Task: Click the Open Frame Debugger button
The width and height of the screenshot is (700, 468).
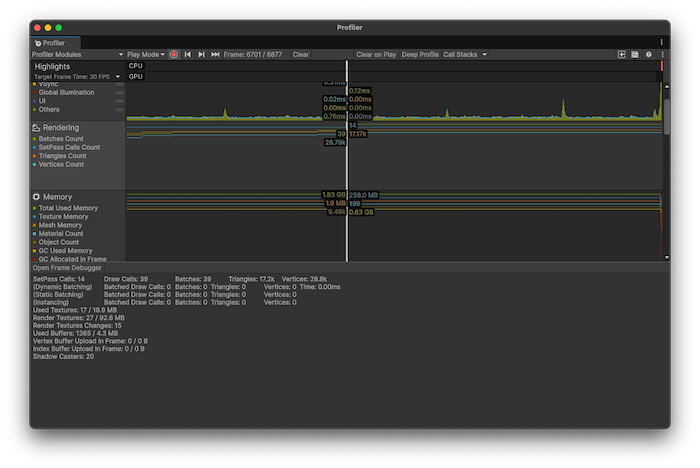Action: tap(67, 268)
